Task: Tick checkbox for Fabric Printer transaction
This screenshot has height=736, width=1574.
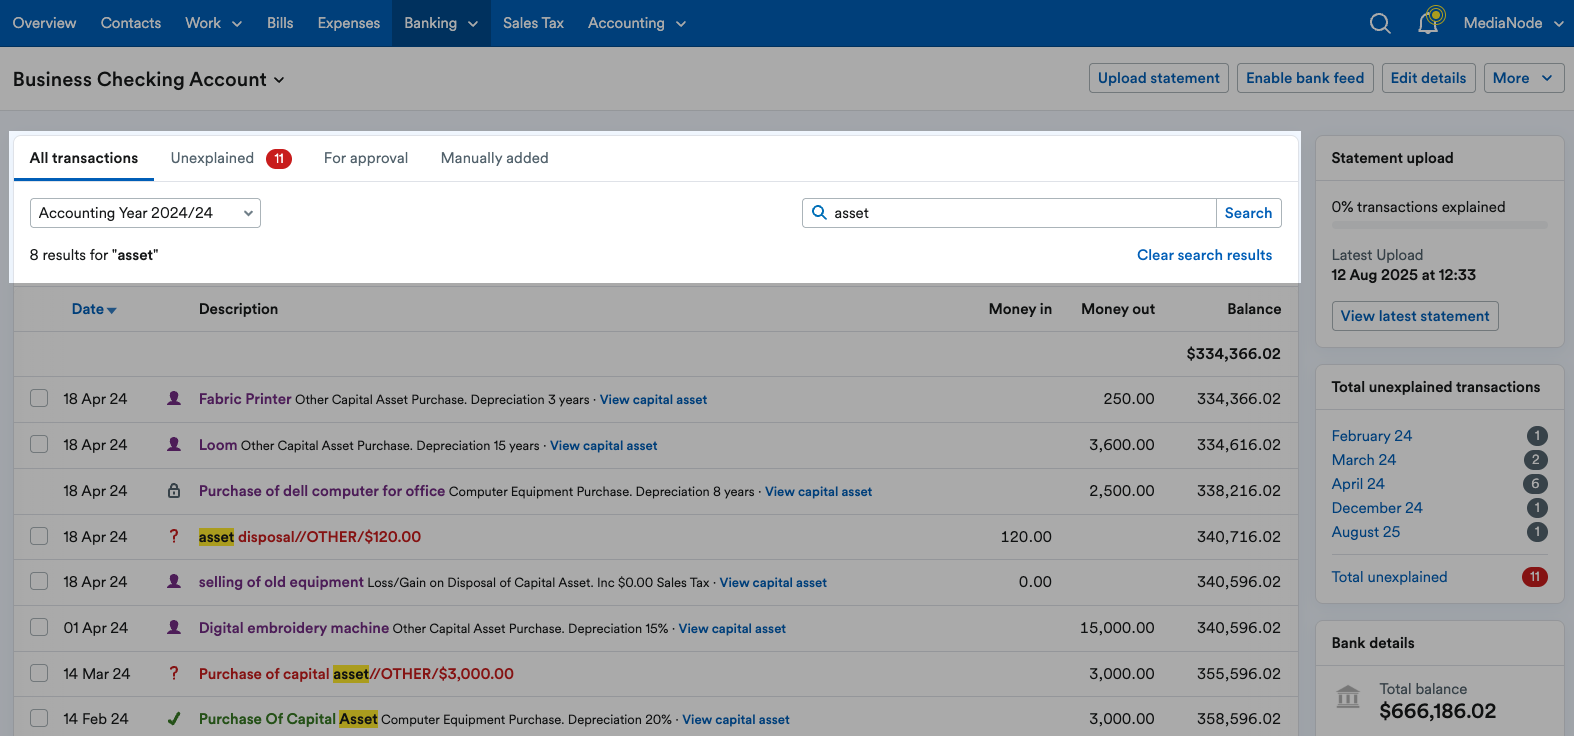Action: coord(39,398)
